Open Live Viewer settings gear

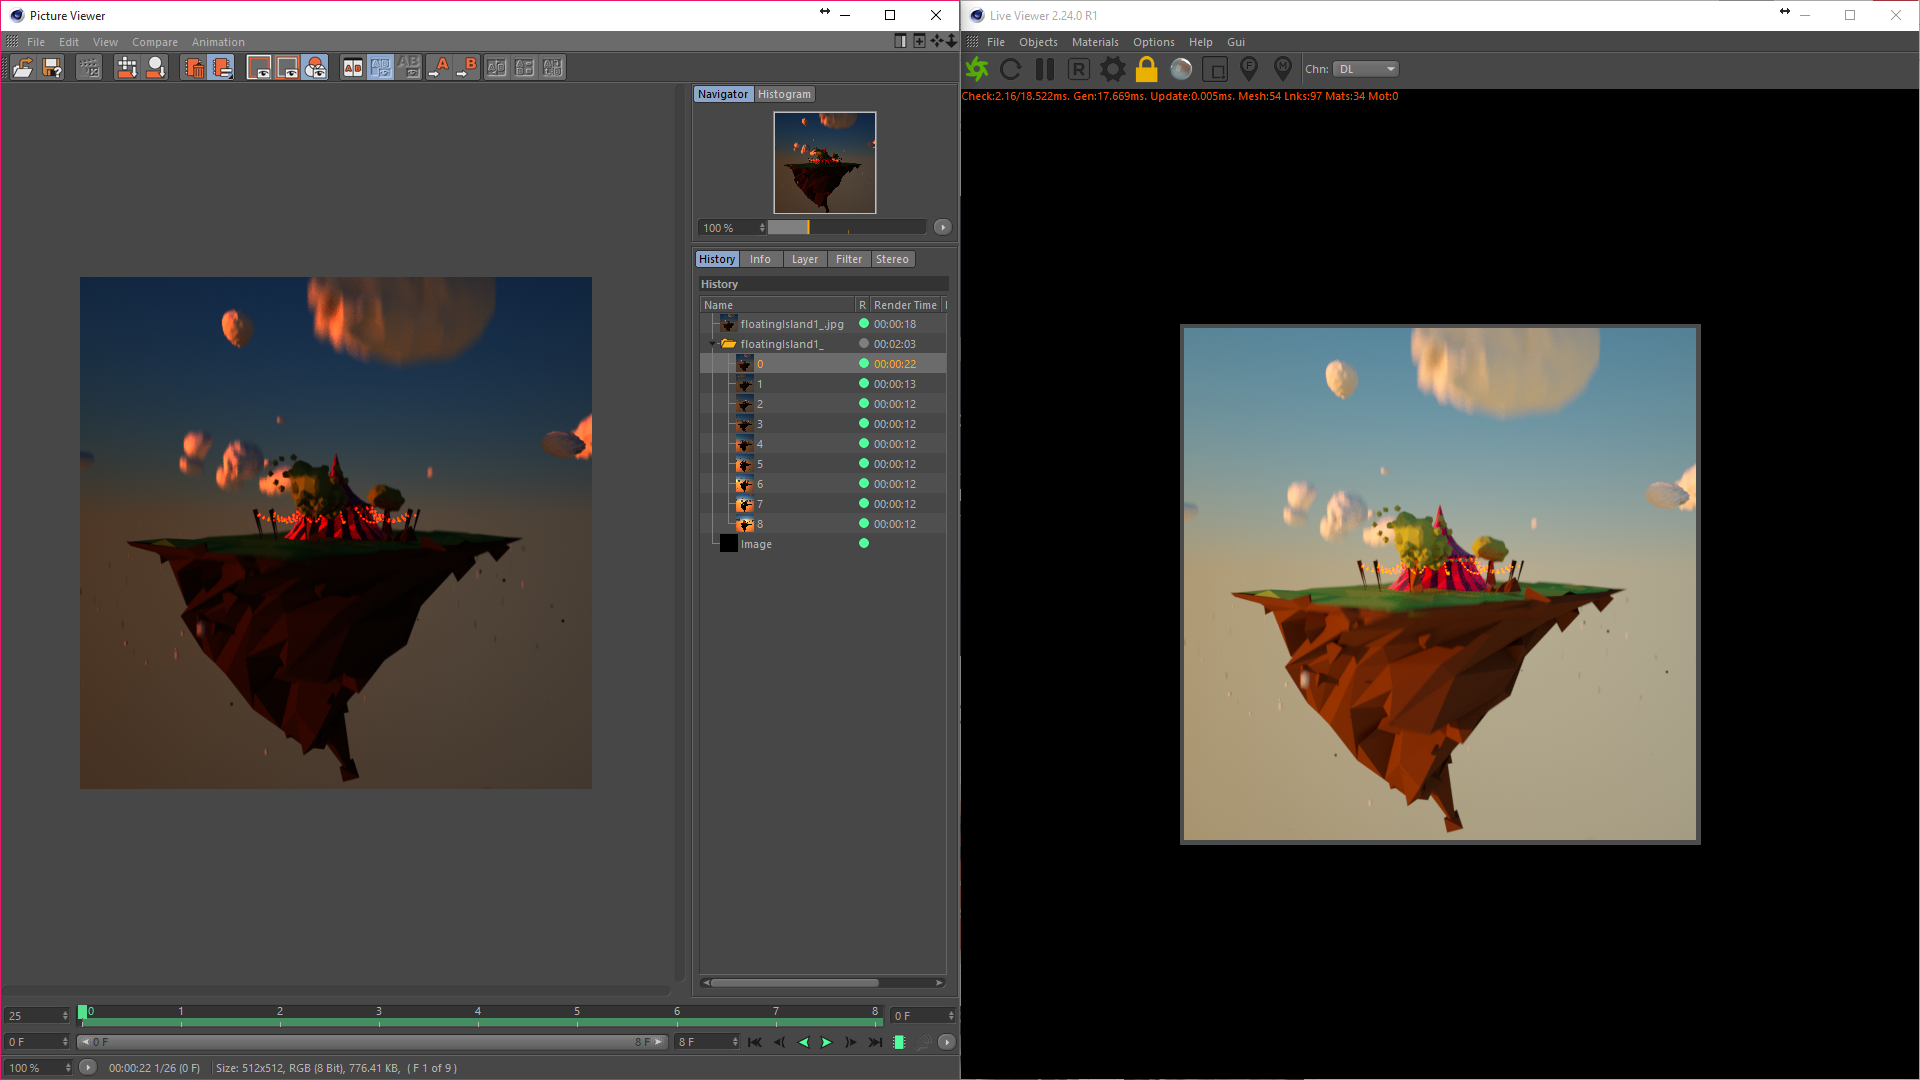[1113, 69]
